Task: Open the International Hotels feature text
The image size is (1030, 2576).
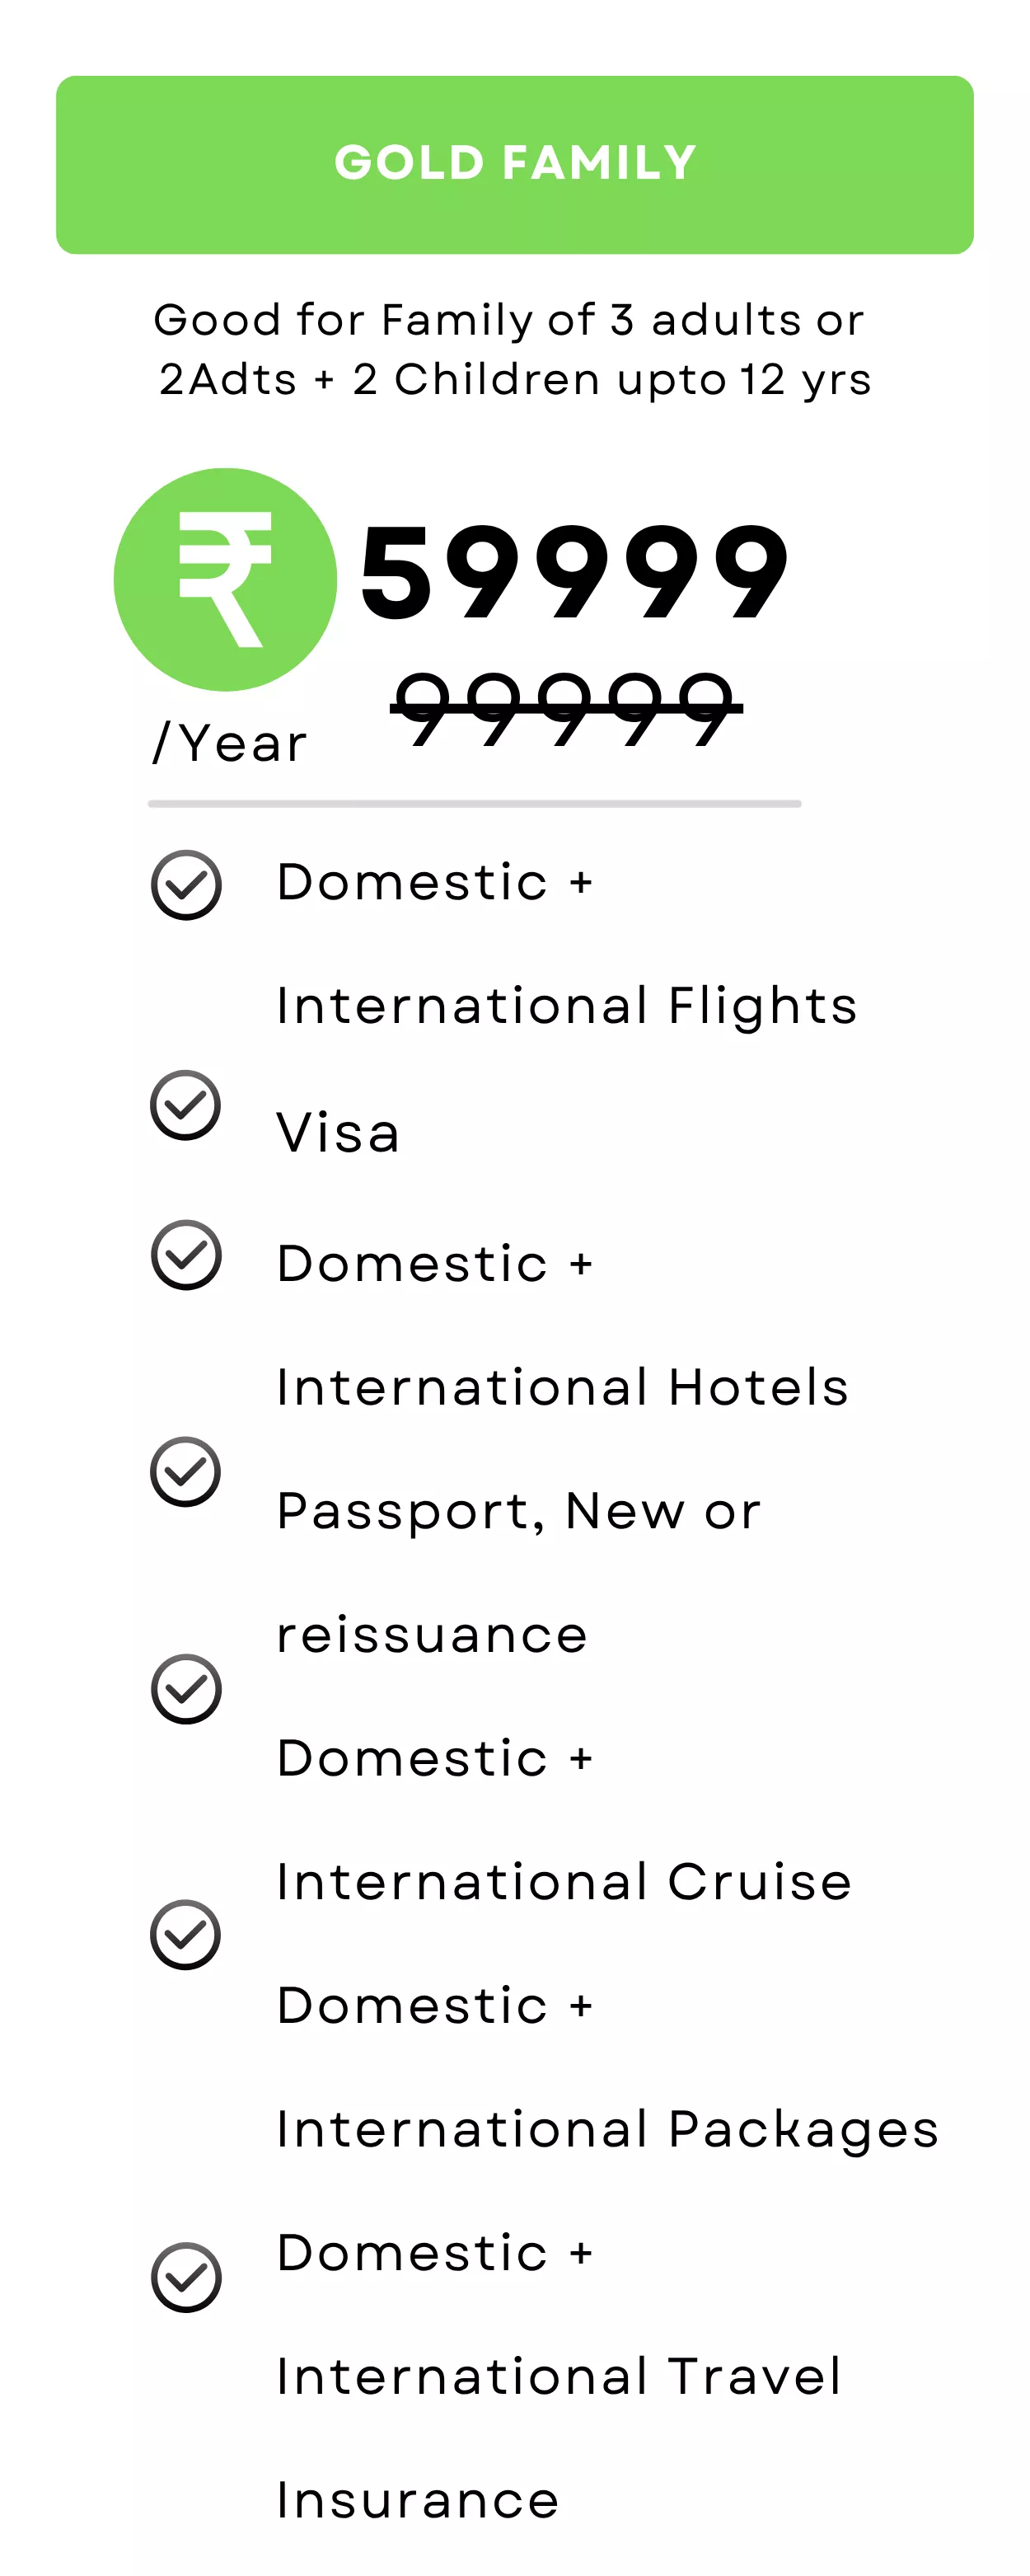Action: coord(562,1325)
